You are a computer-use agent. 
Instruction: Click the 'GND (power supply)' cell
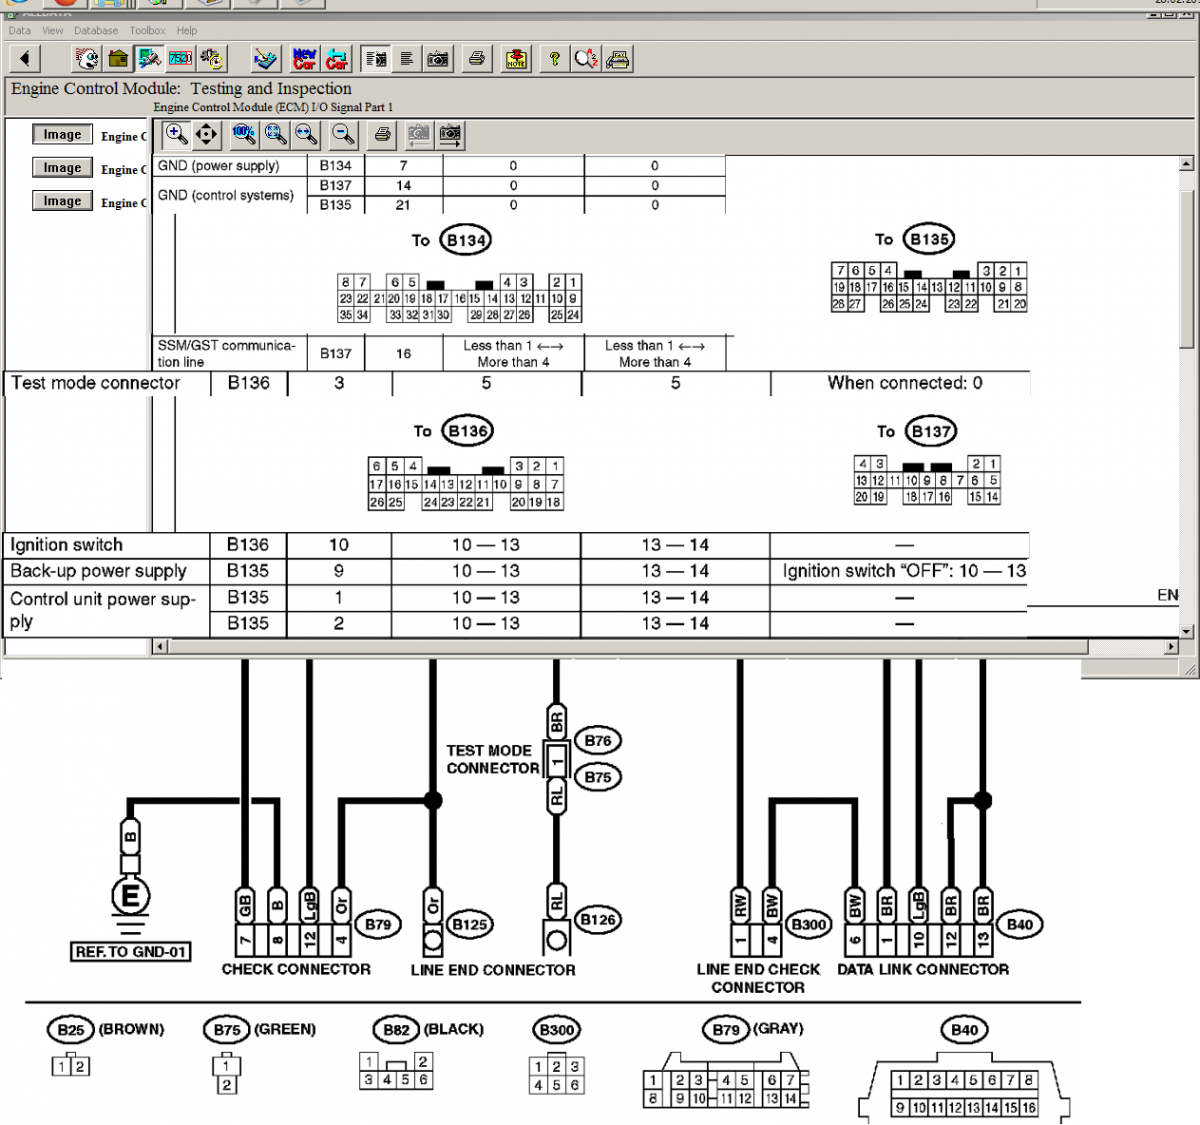(x=230, y=166)
